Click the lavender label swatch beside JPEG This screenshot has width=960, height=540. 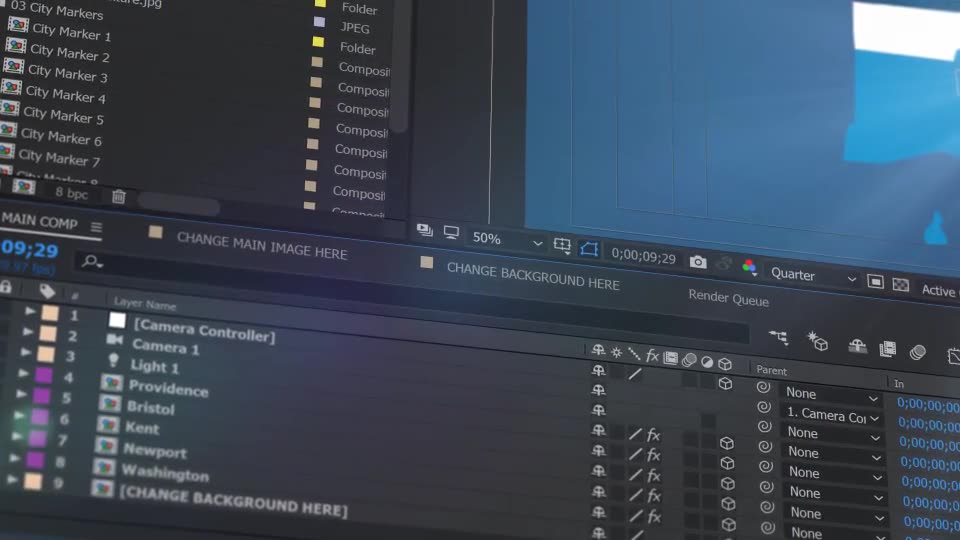click(x=320, y=22)
